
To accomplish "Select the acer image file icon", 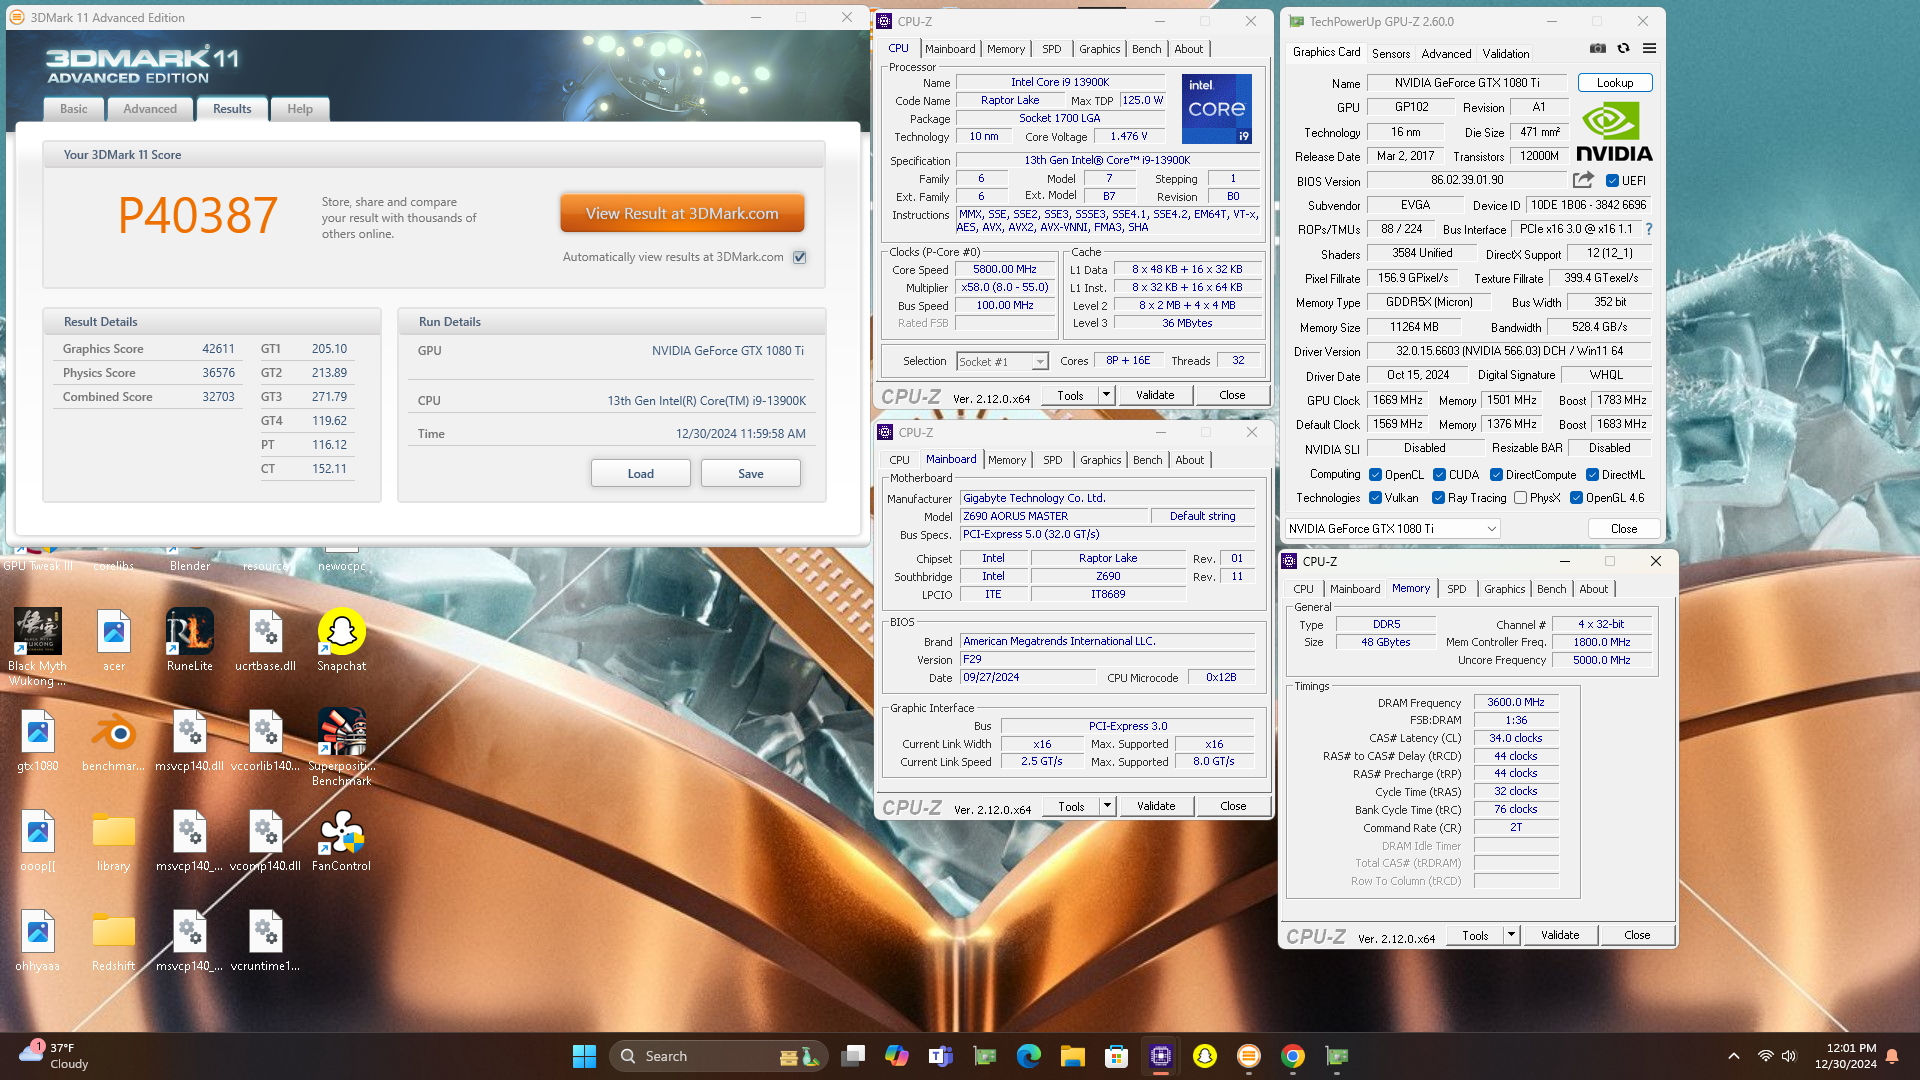I will tap(113, 641).
